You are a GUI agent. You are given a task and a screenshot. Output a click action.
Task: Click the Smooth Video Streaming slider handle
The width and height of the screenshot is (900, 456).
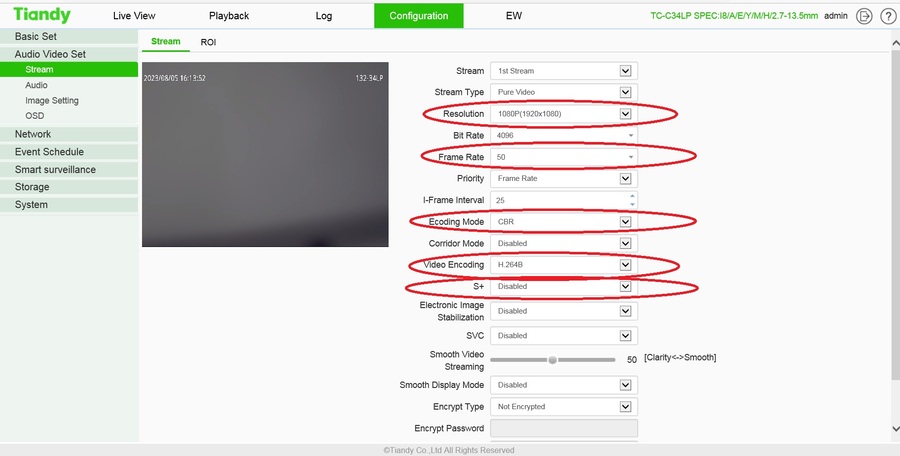tap(552, 360)
